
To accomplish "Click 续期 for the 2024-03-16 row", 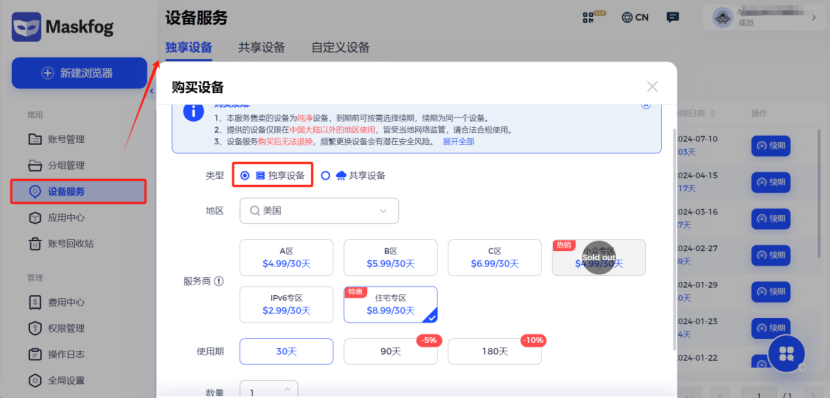I will [x=771, y=219].
